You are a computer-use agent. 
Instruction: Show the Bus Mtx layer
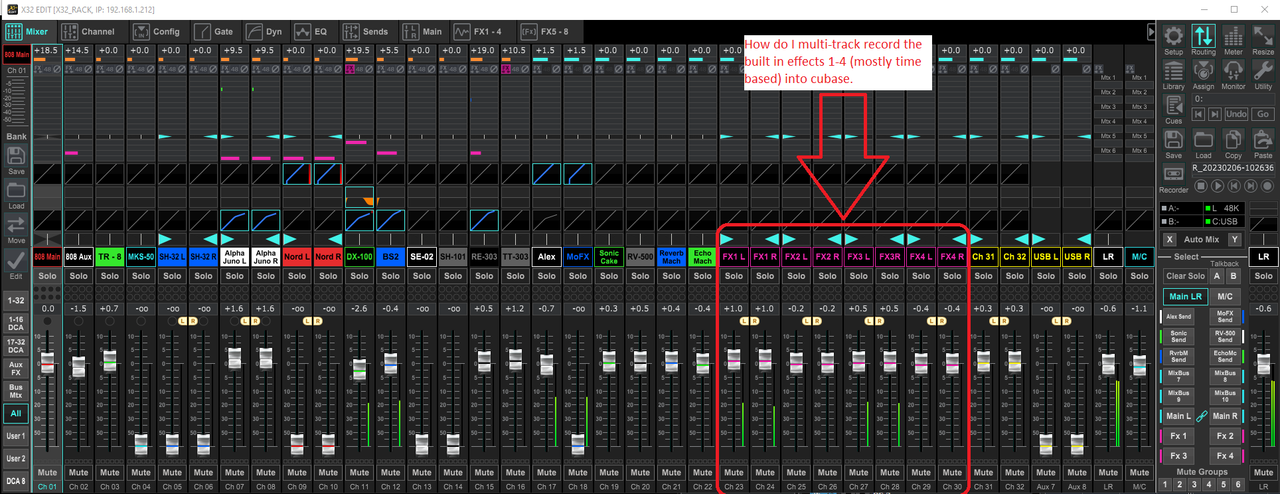coord(16,391)
